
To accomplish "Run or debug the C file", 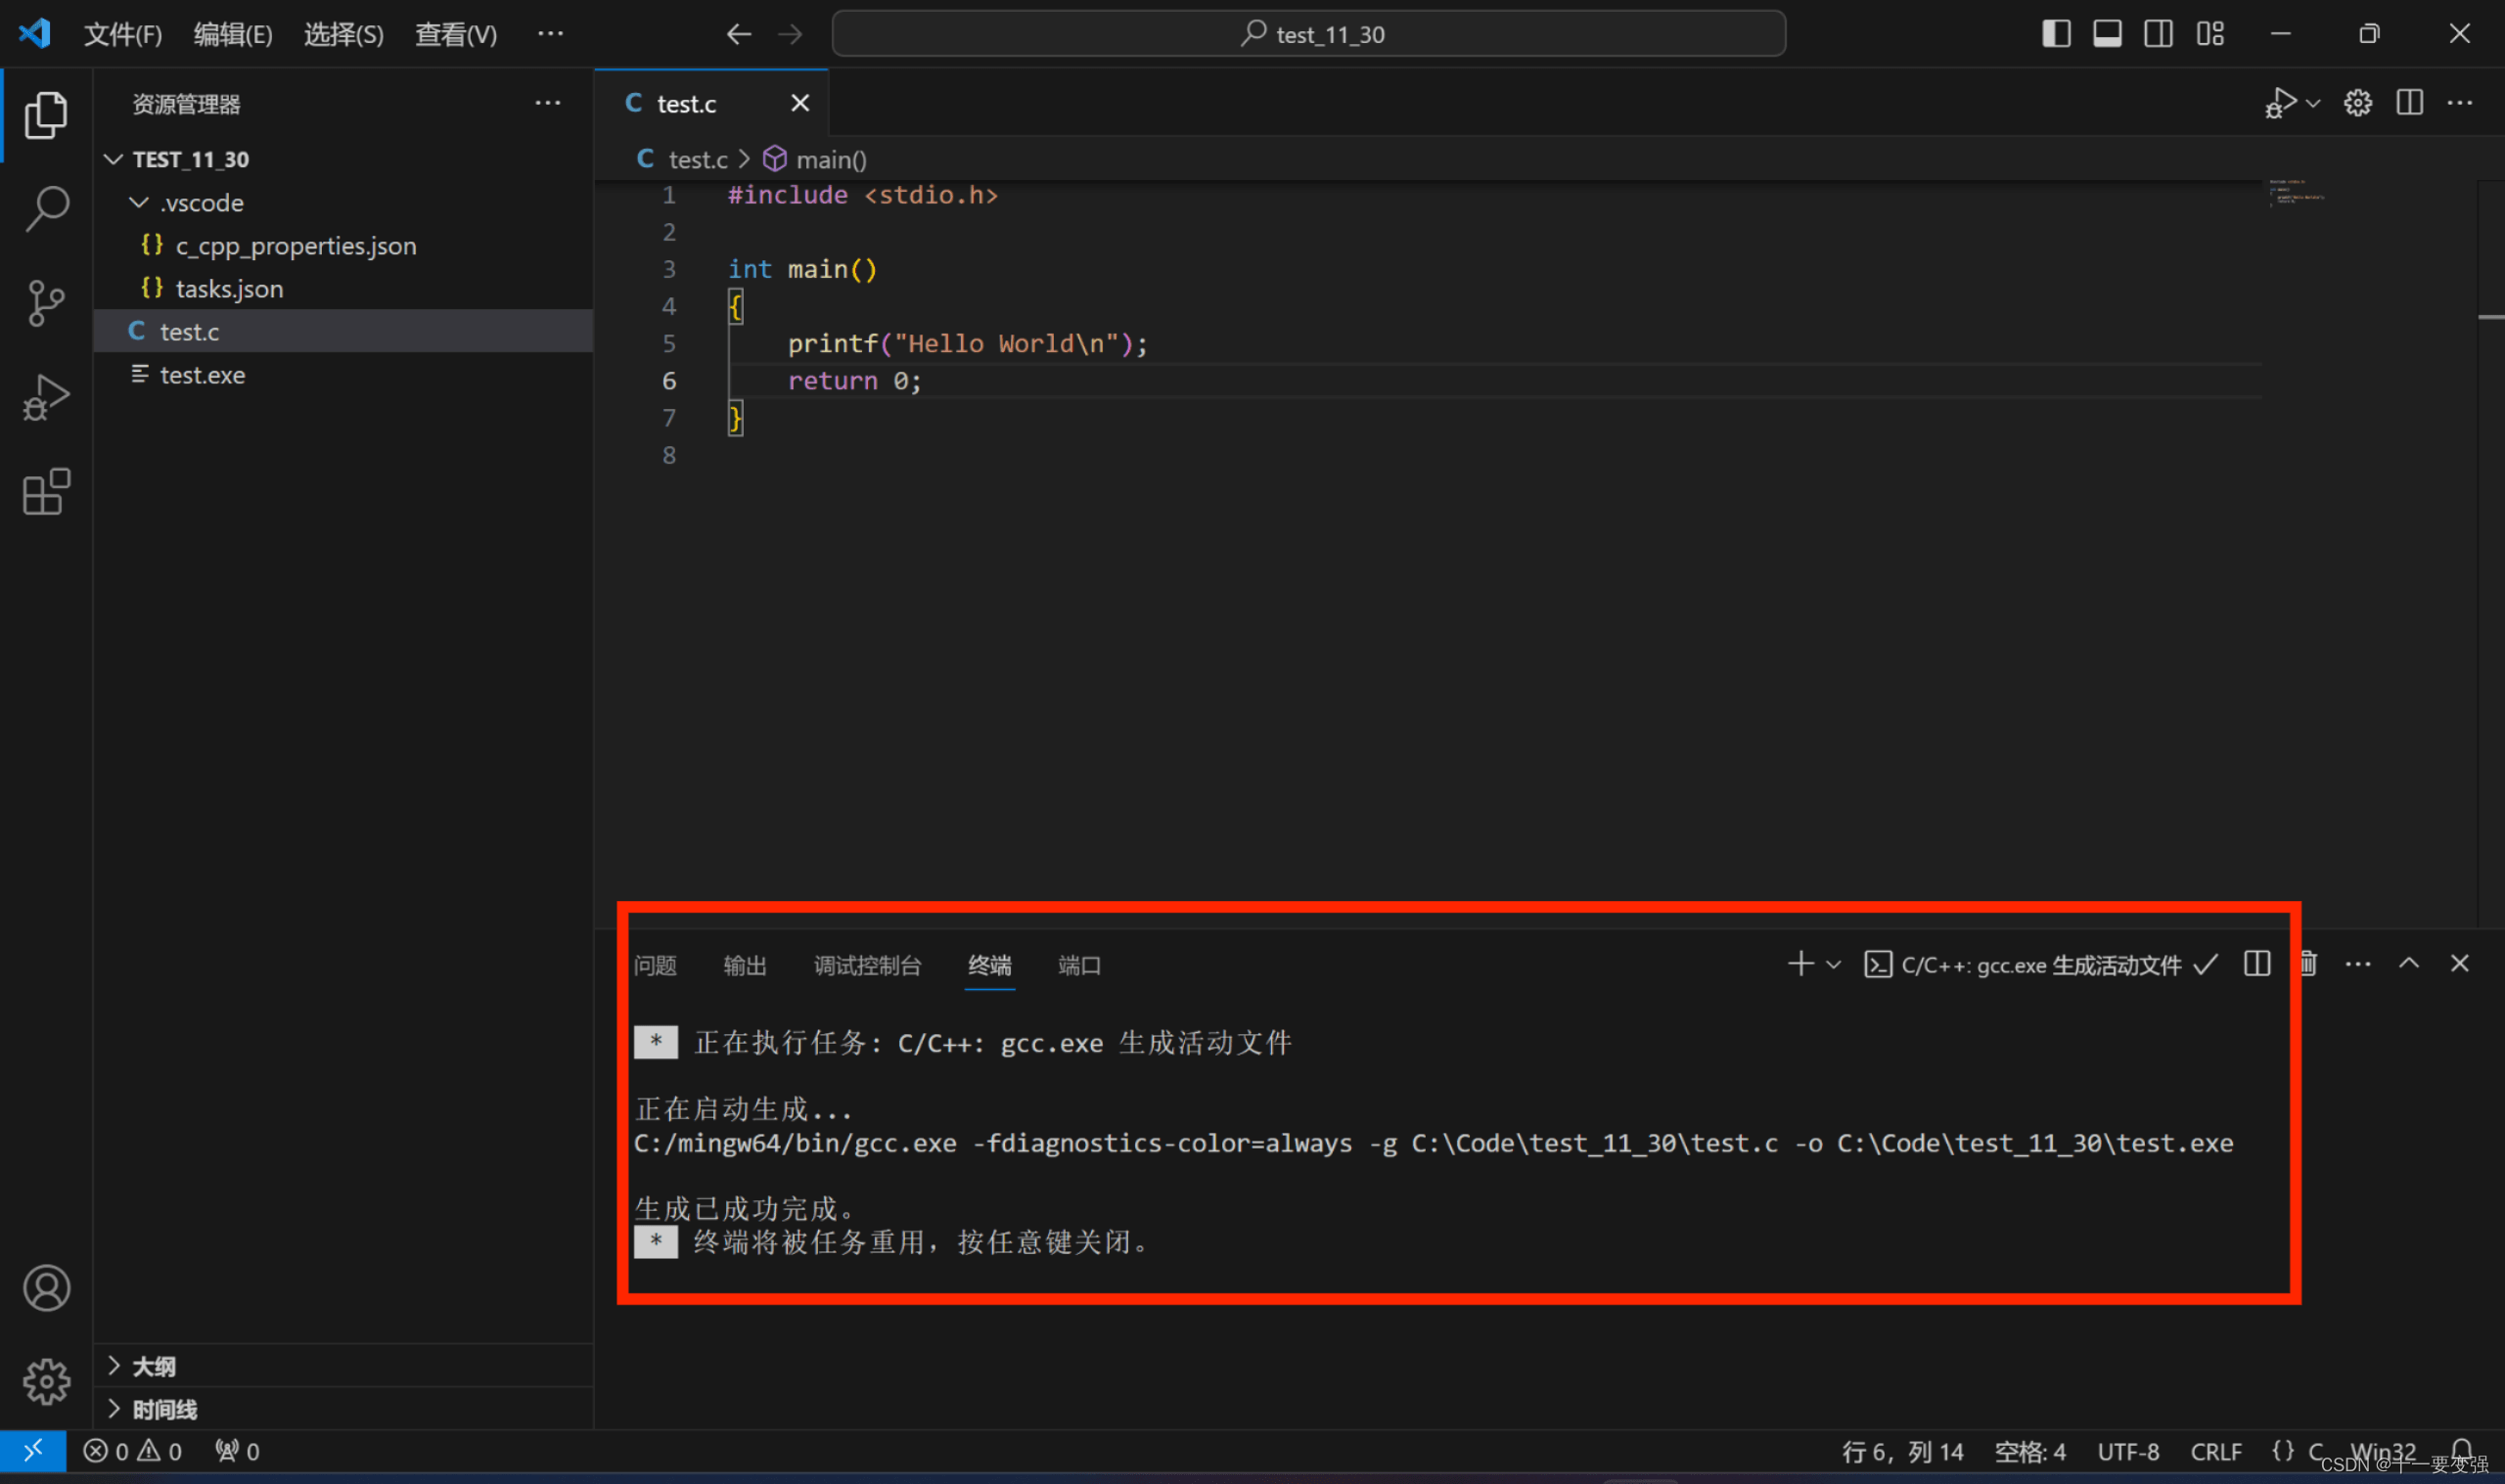I will pos(2281,103).
